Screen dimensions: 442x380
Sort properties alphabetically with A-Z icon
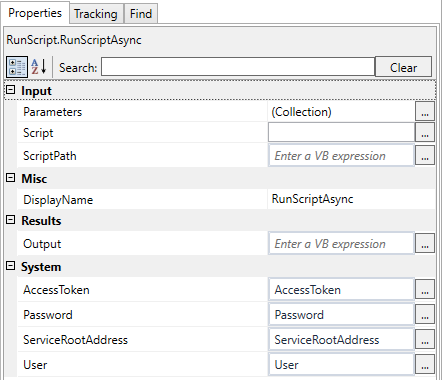point(39,67)
